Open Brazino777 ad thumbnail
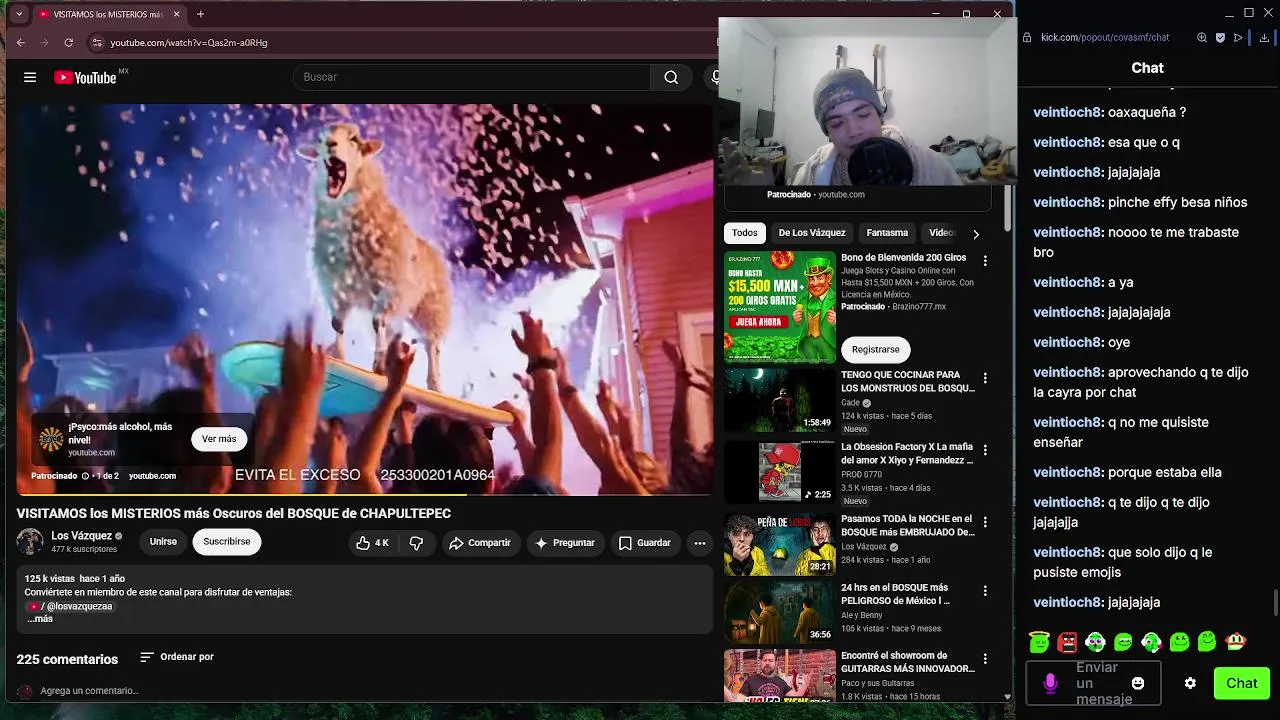This screenshot has height=720, width=1280. tap(780, 307)
